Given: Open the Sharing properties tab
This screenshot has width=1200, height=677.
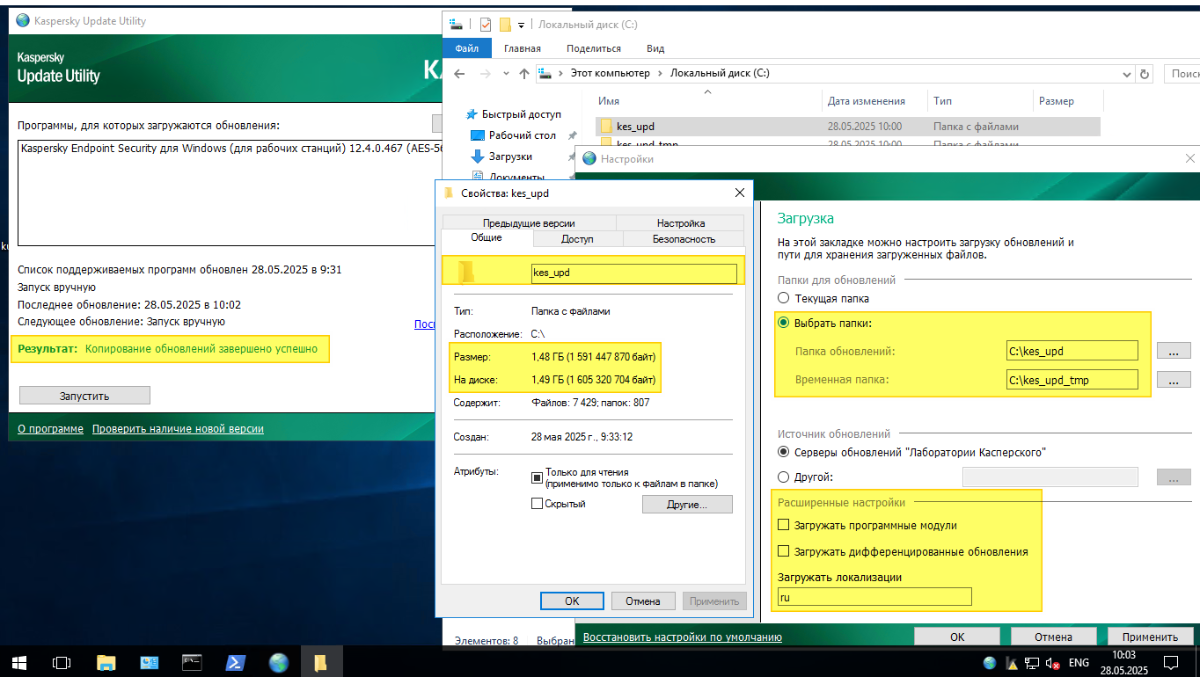Looking at the screenshot, I should [577, 239].
